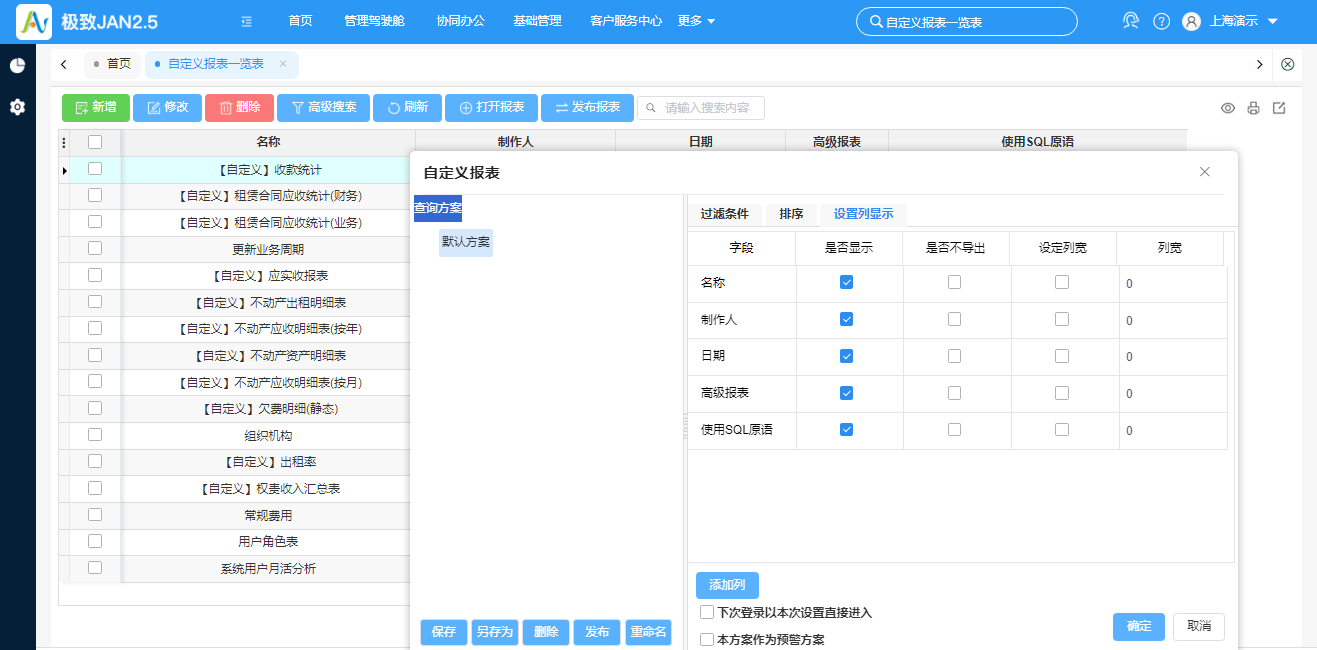Click the print icon above the report list
The height and width of the screenshot is (650, 1317).
[x=1253, y=108]
